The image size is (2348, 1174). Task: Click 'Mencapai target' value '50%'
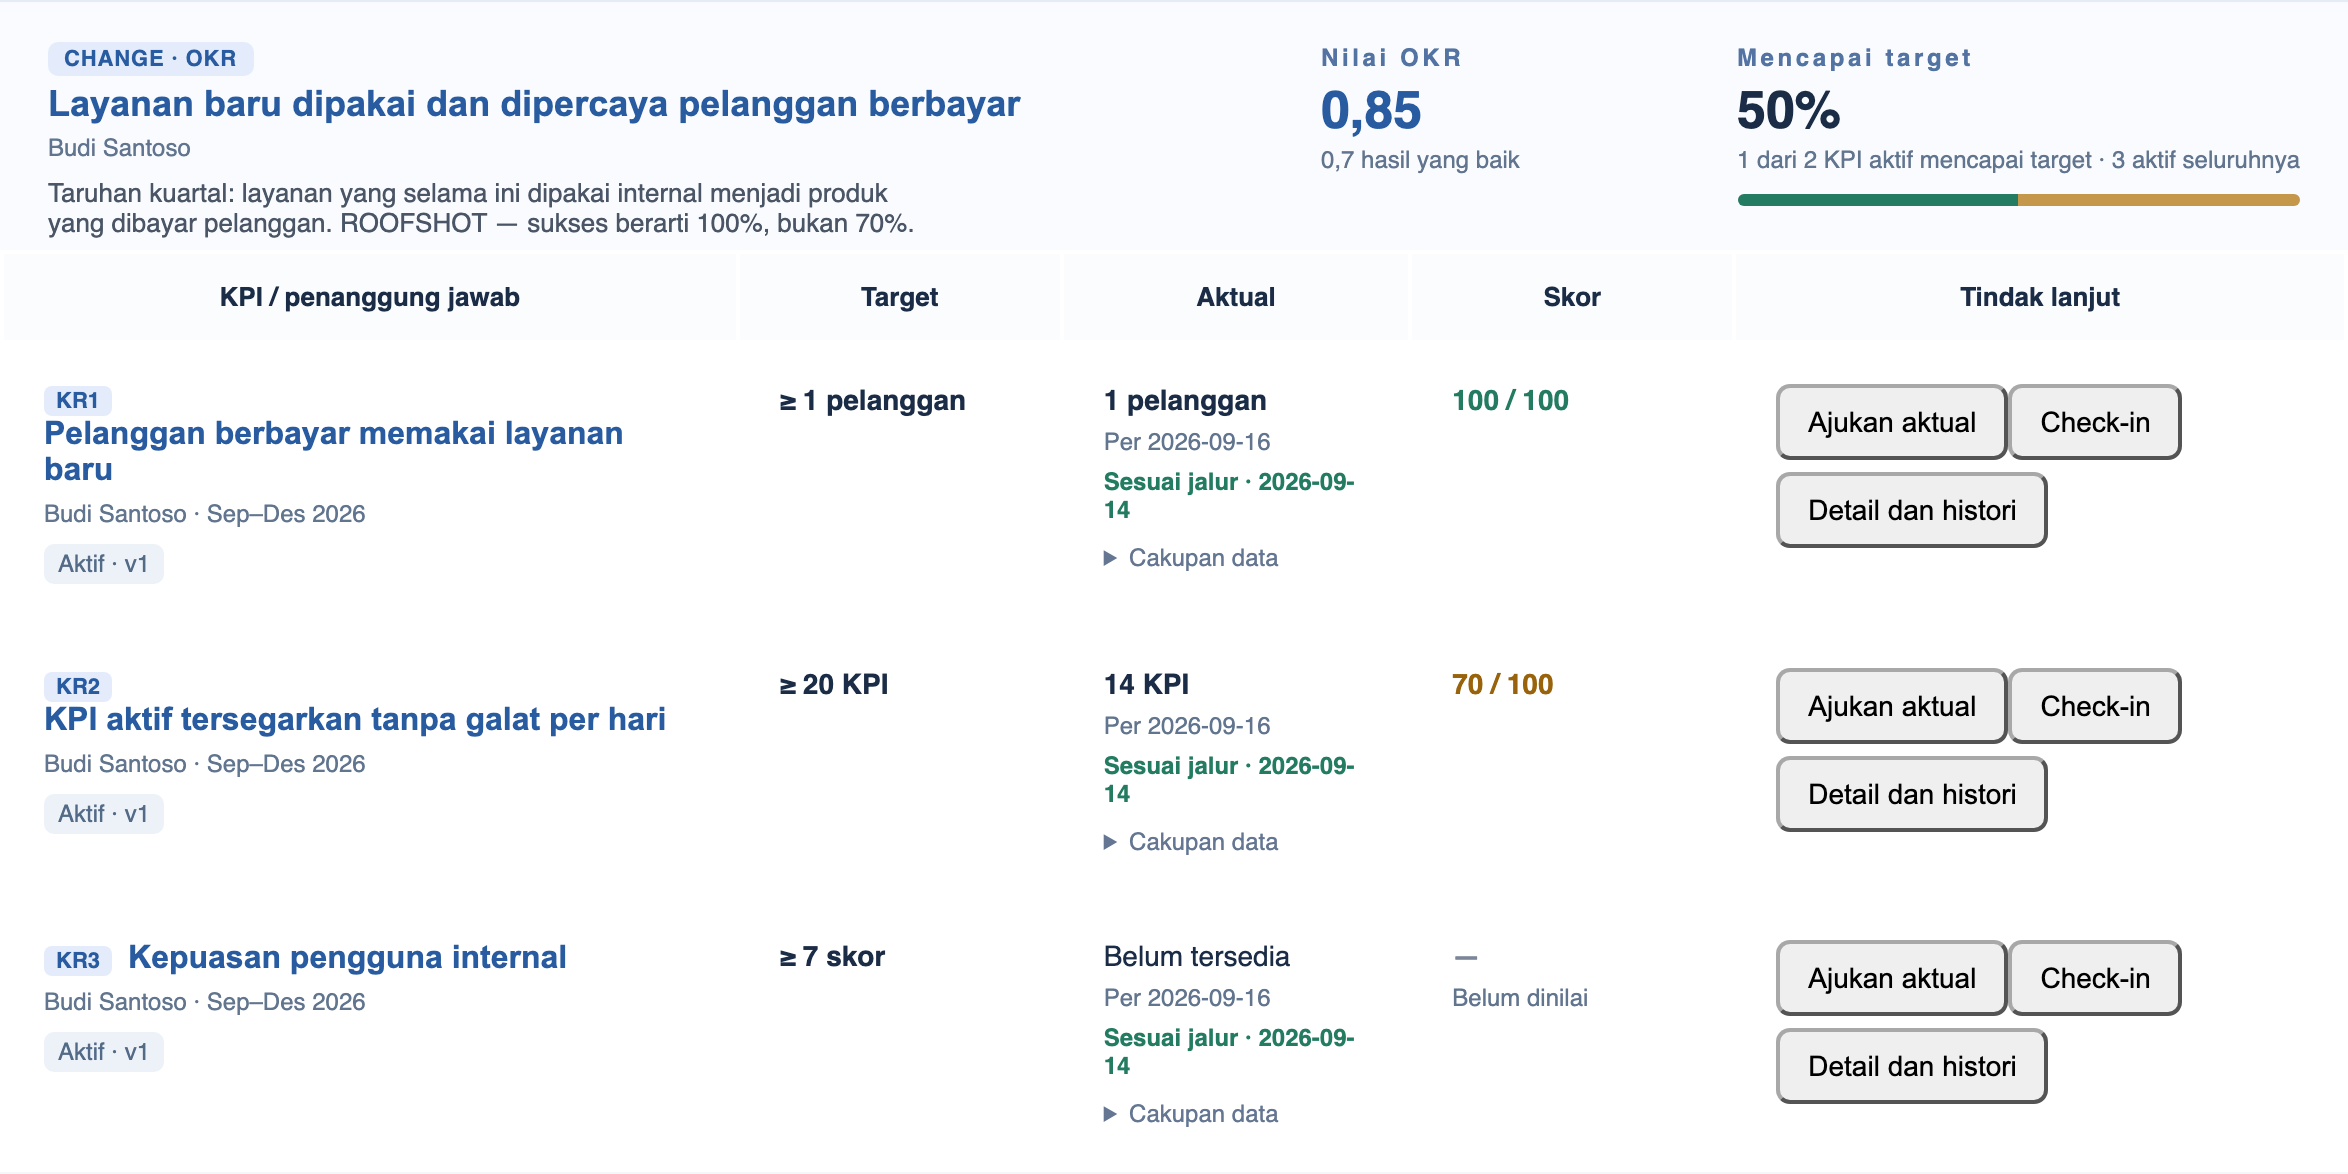pyautogui.click(x=1788, y=110)
